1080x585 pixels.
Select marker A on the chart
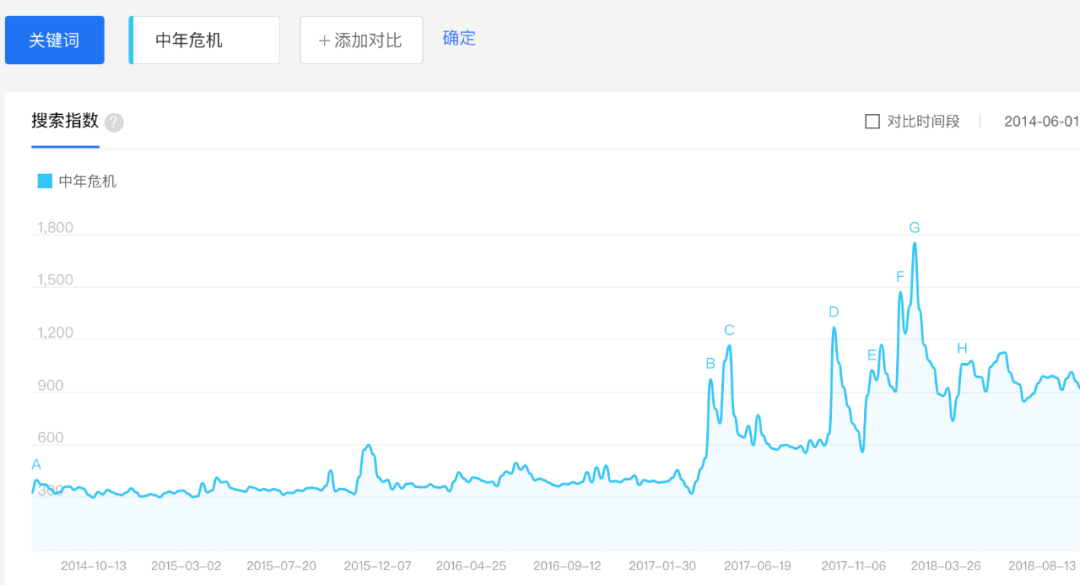click(37, 465)
